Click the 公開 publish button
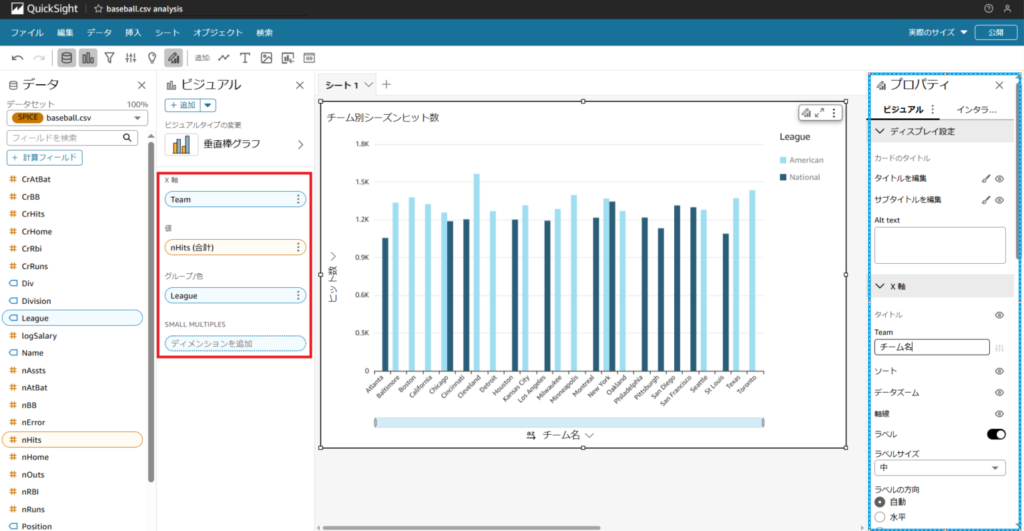 [995, 32]
